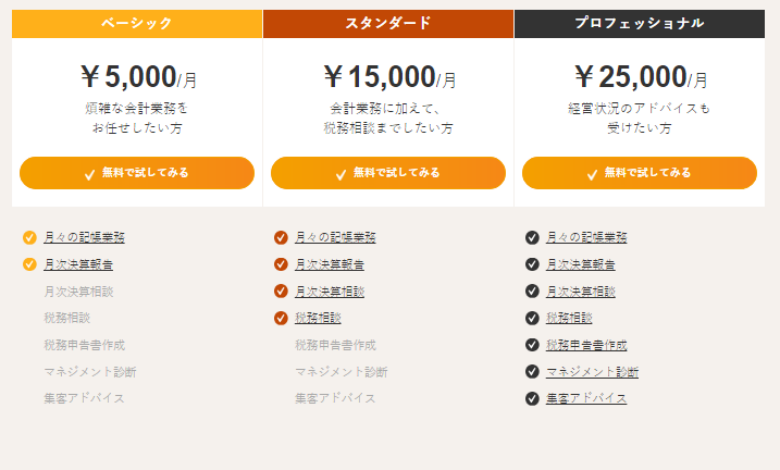The image size is (780, 470).
Task: Click orange check icon beside ベーシック 月々の記帳業務
Action: (x=30, y=238)
